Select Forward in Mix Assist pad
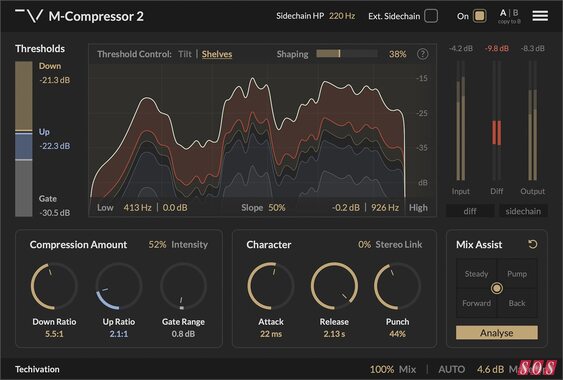Screen dimensions: 563x380 tap(476, 303)
